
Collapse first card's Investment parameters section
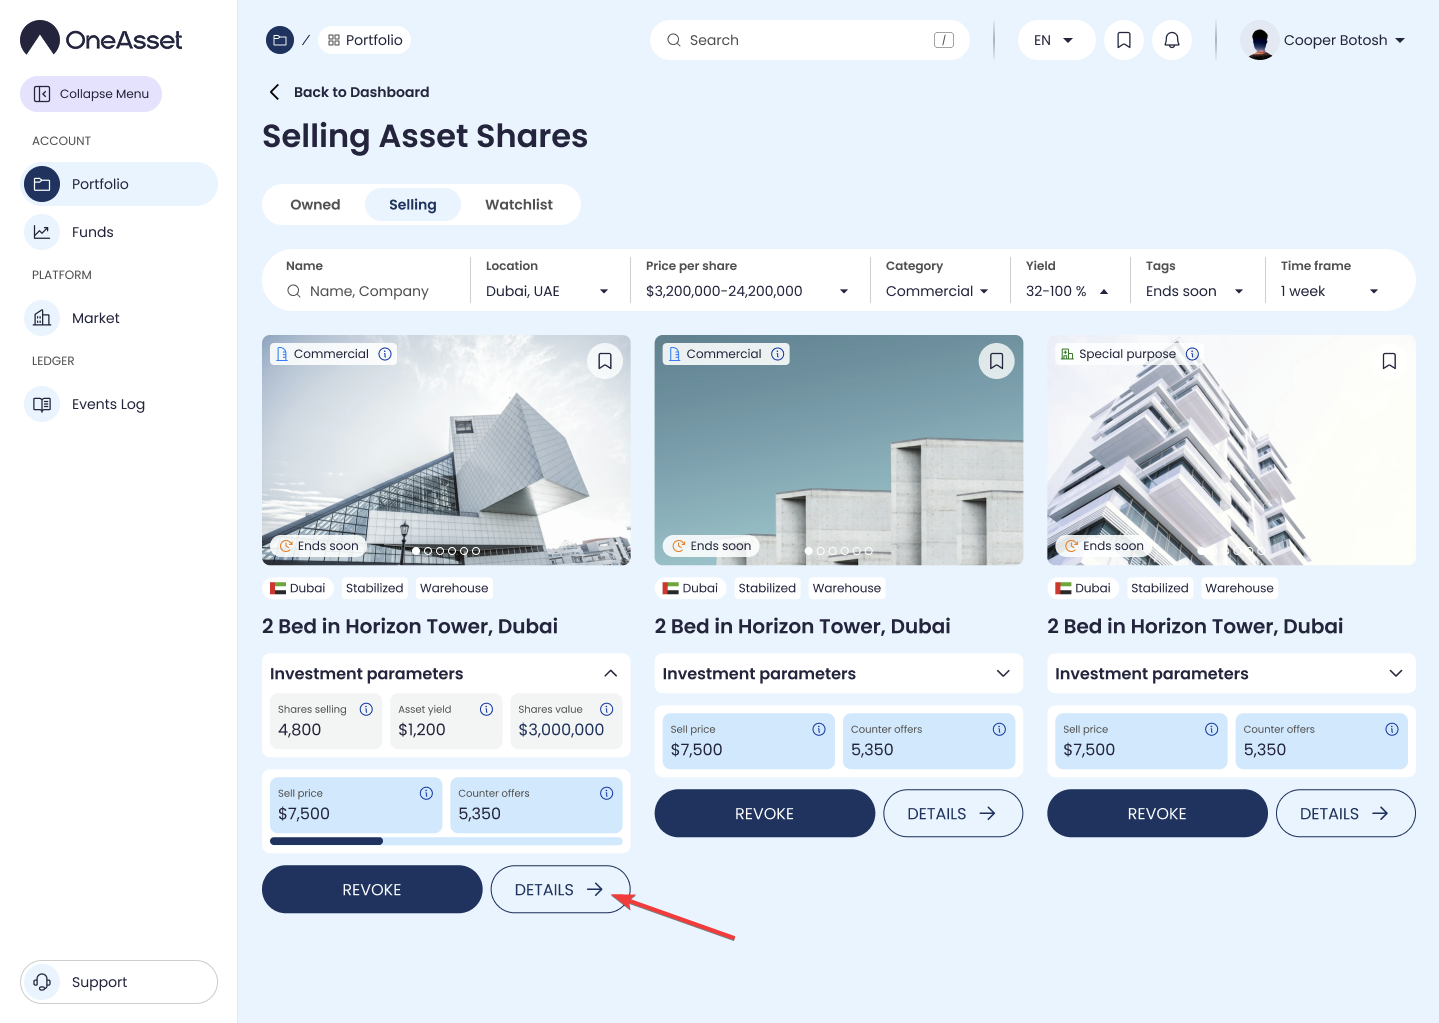610,673
